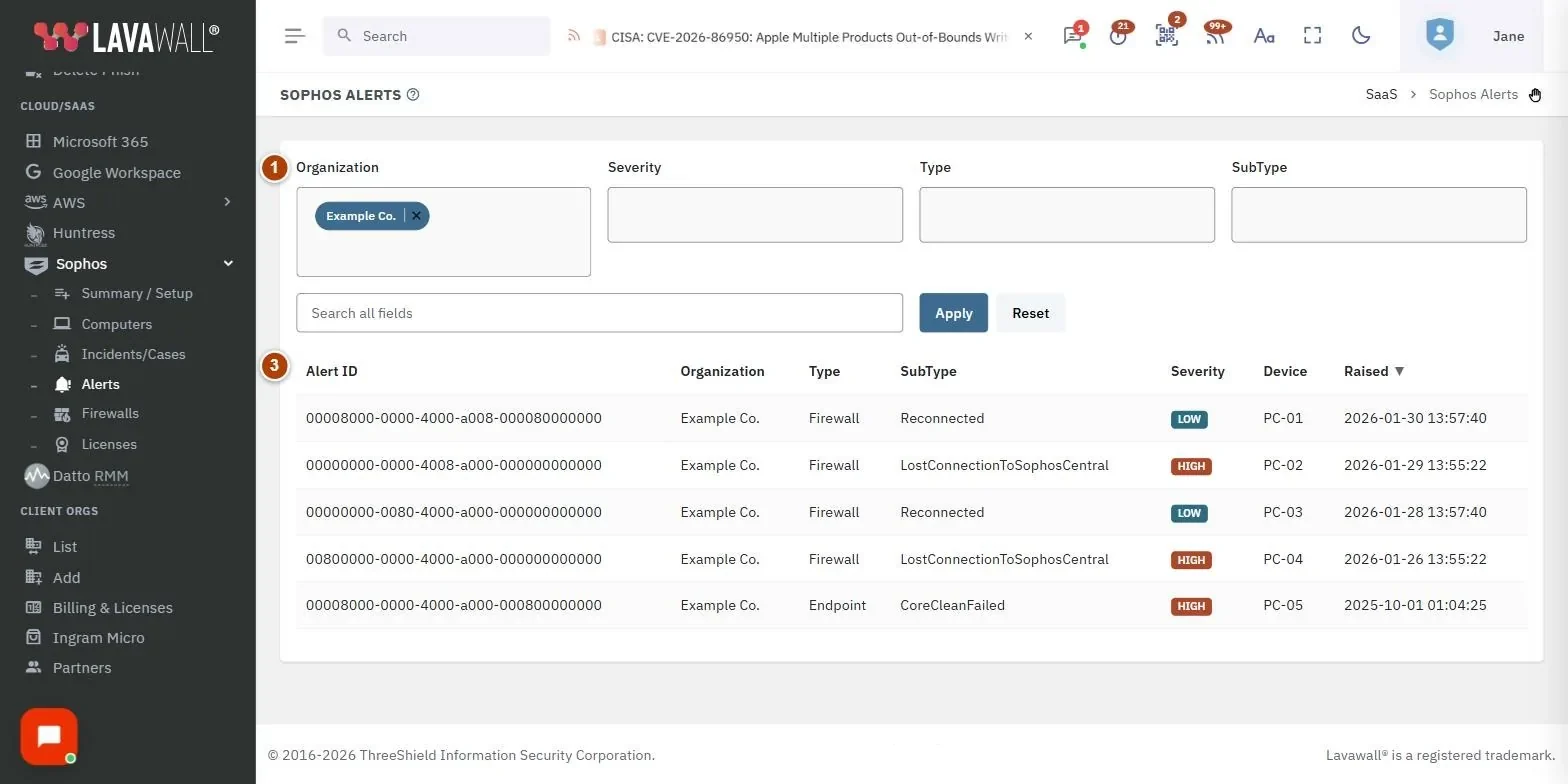Viewport: 1568px width, 784px height.
Task: Sort by the Raised column arrow
Action: pos(1399,371)
